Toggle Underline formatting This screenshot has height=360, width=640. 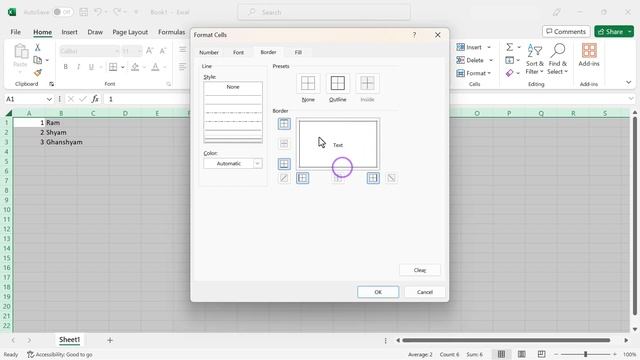click(x=91, y=67)
